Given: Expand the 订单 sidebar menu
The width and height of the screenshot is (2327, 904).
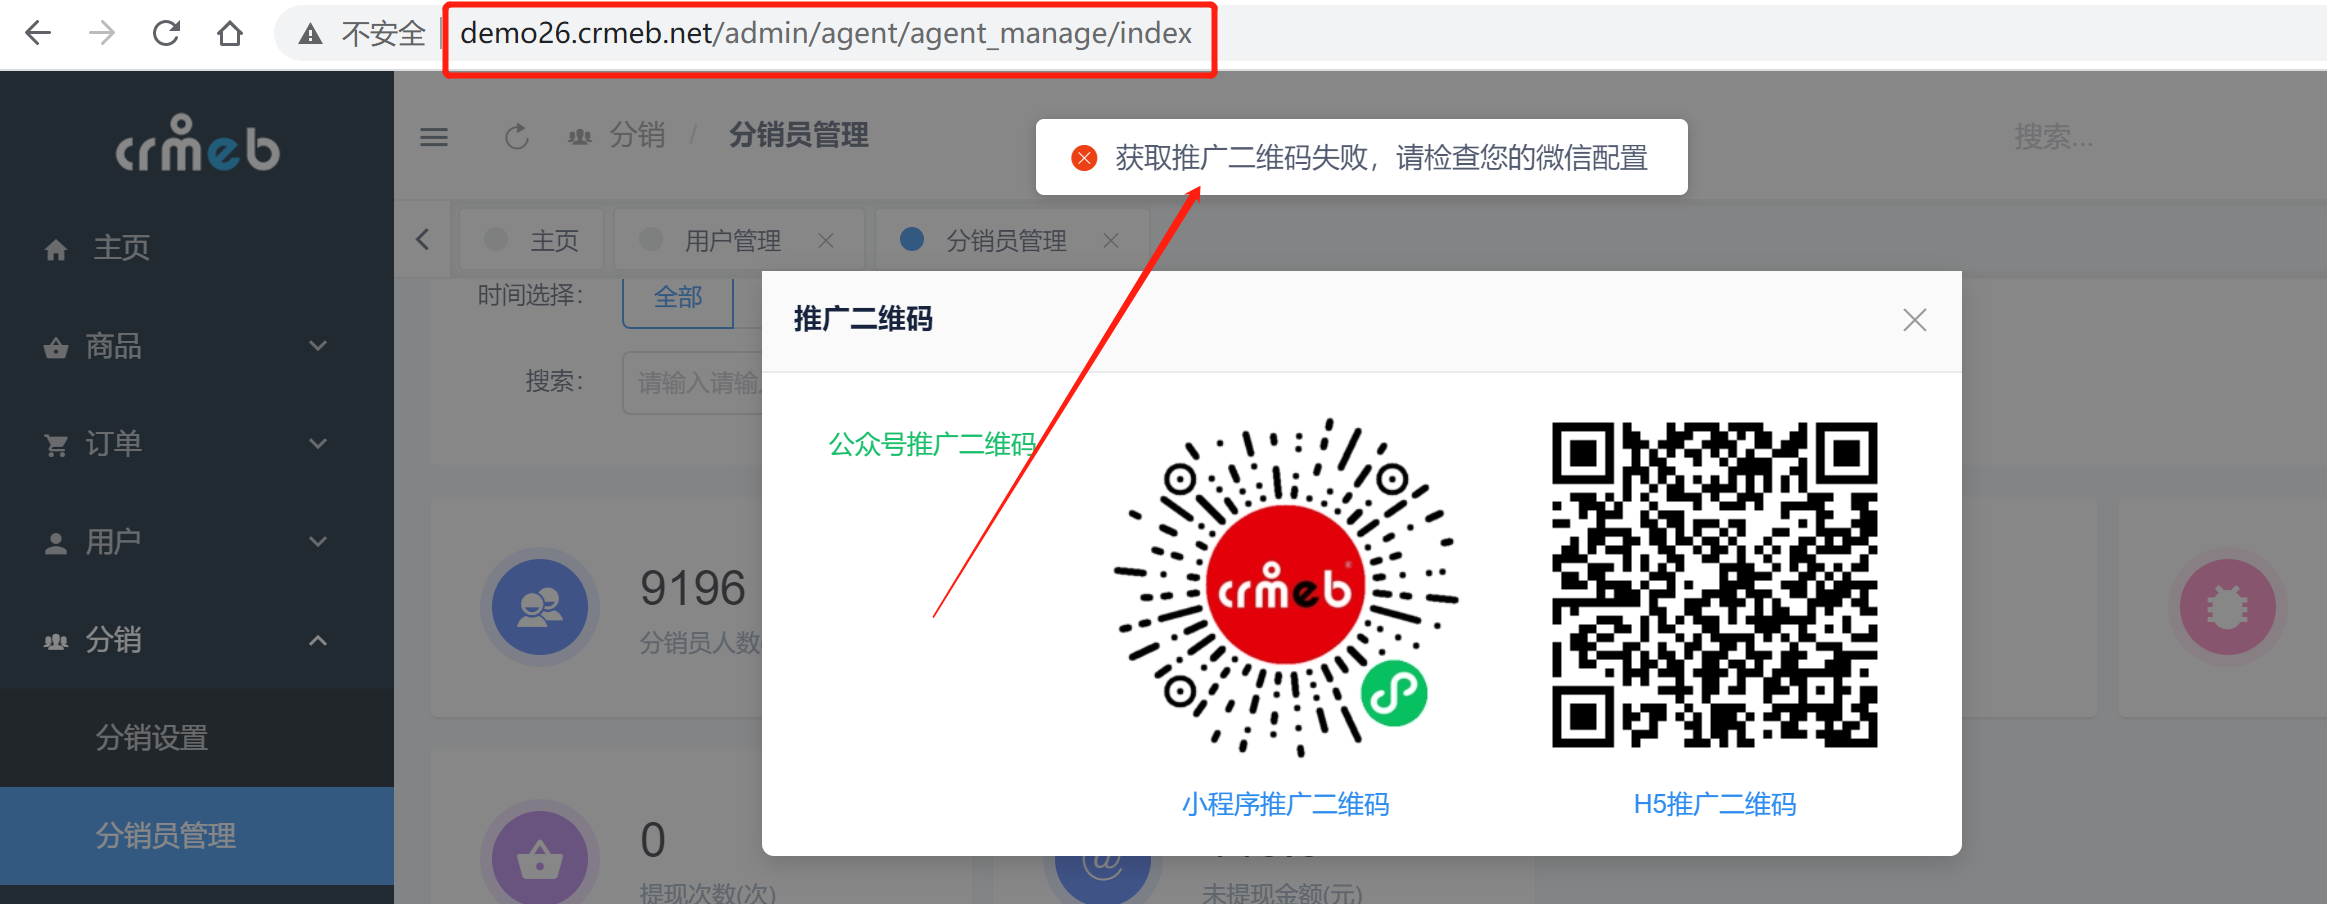Looking at the screenshot, I should click(197, 443).
